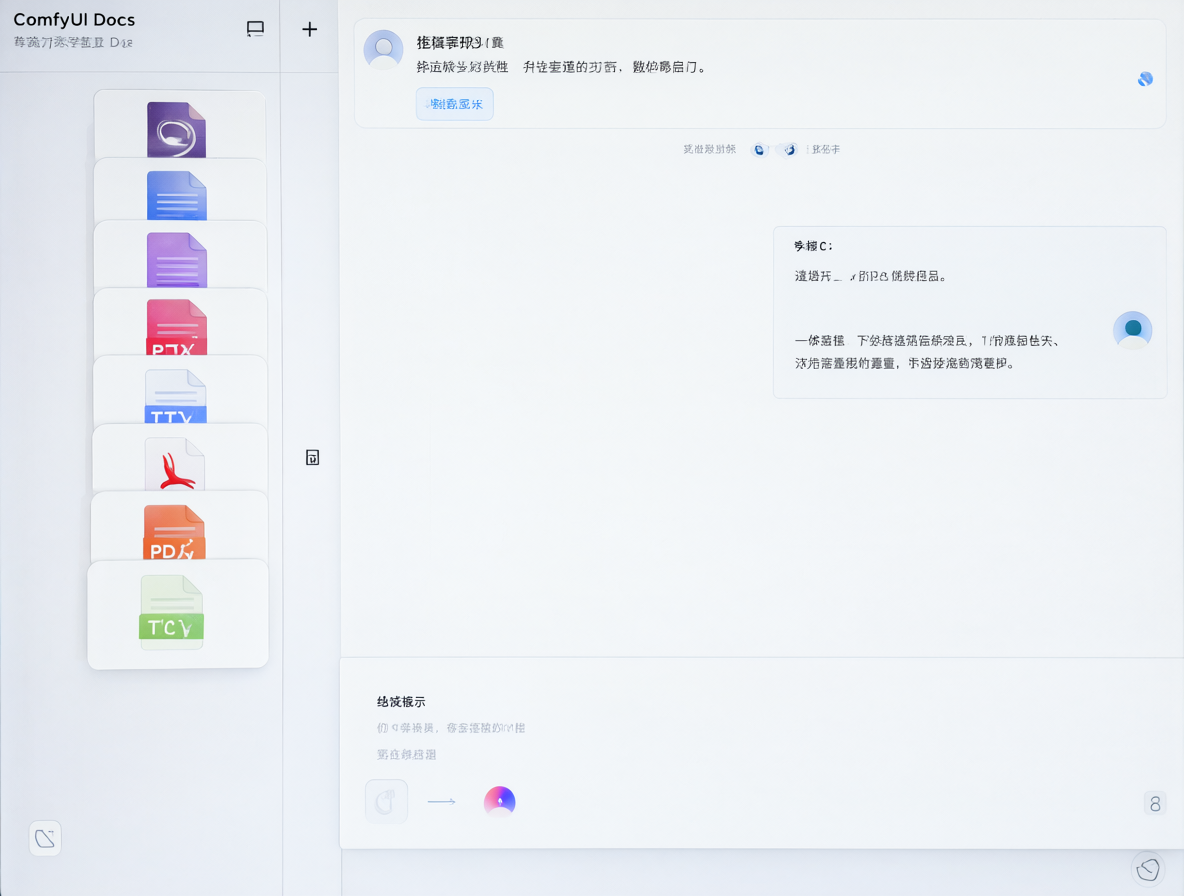Click the ComfyUI Docs title
Image resolution: width=1184 pixels, height=896 pixels.
(x=74, y=20)
